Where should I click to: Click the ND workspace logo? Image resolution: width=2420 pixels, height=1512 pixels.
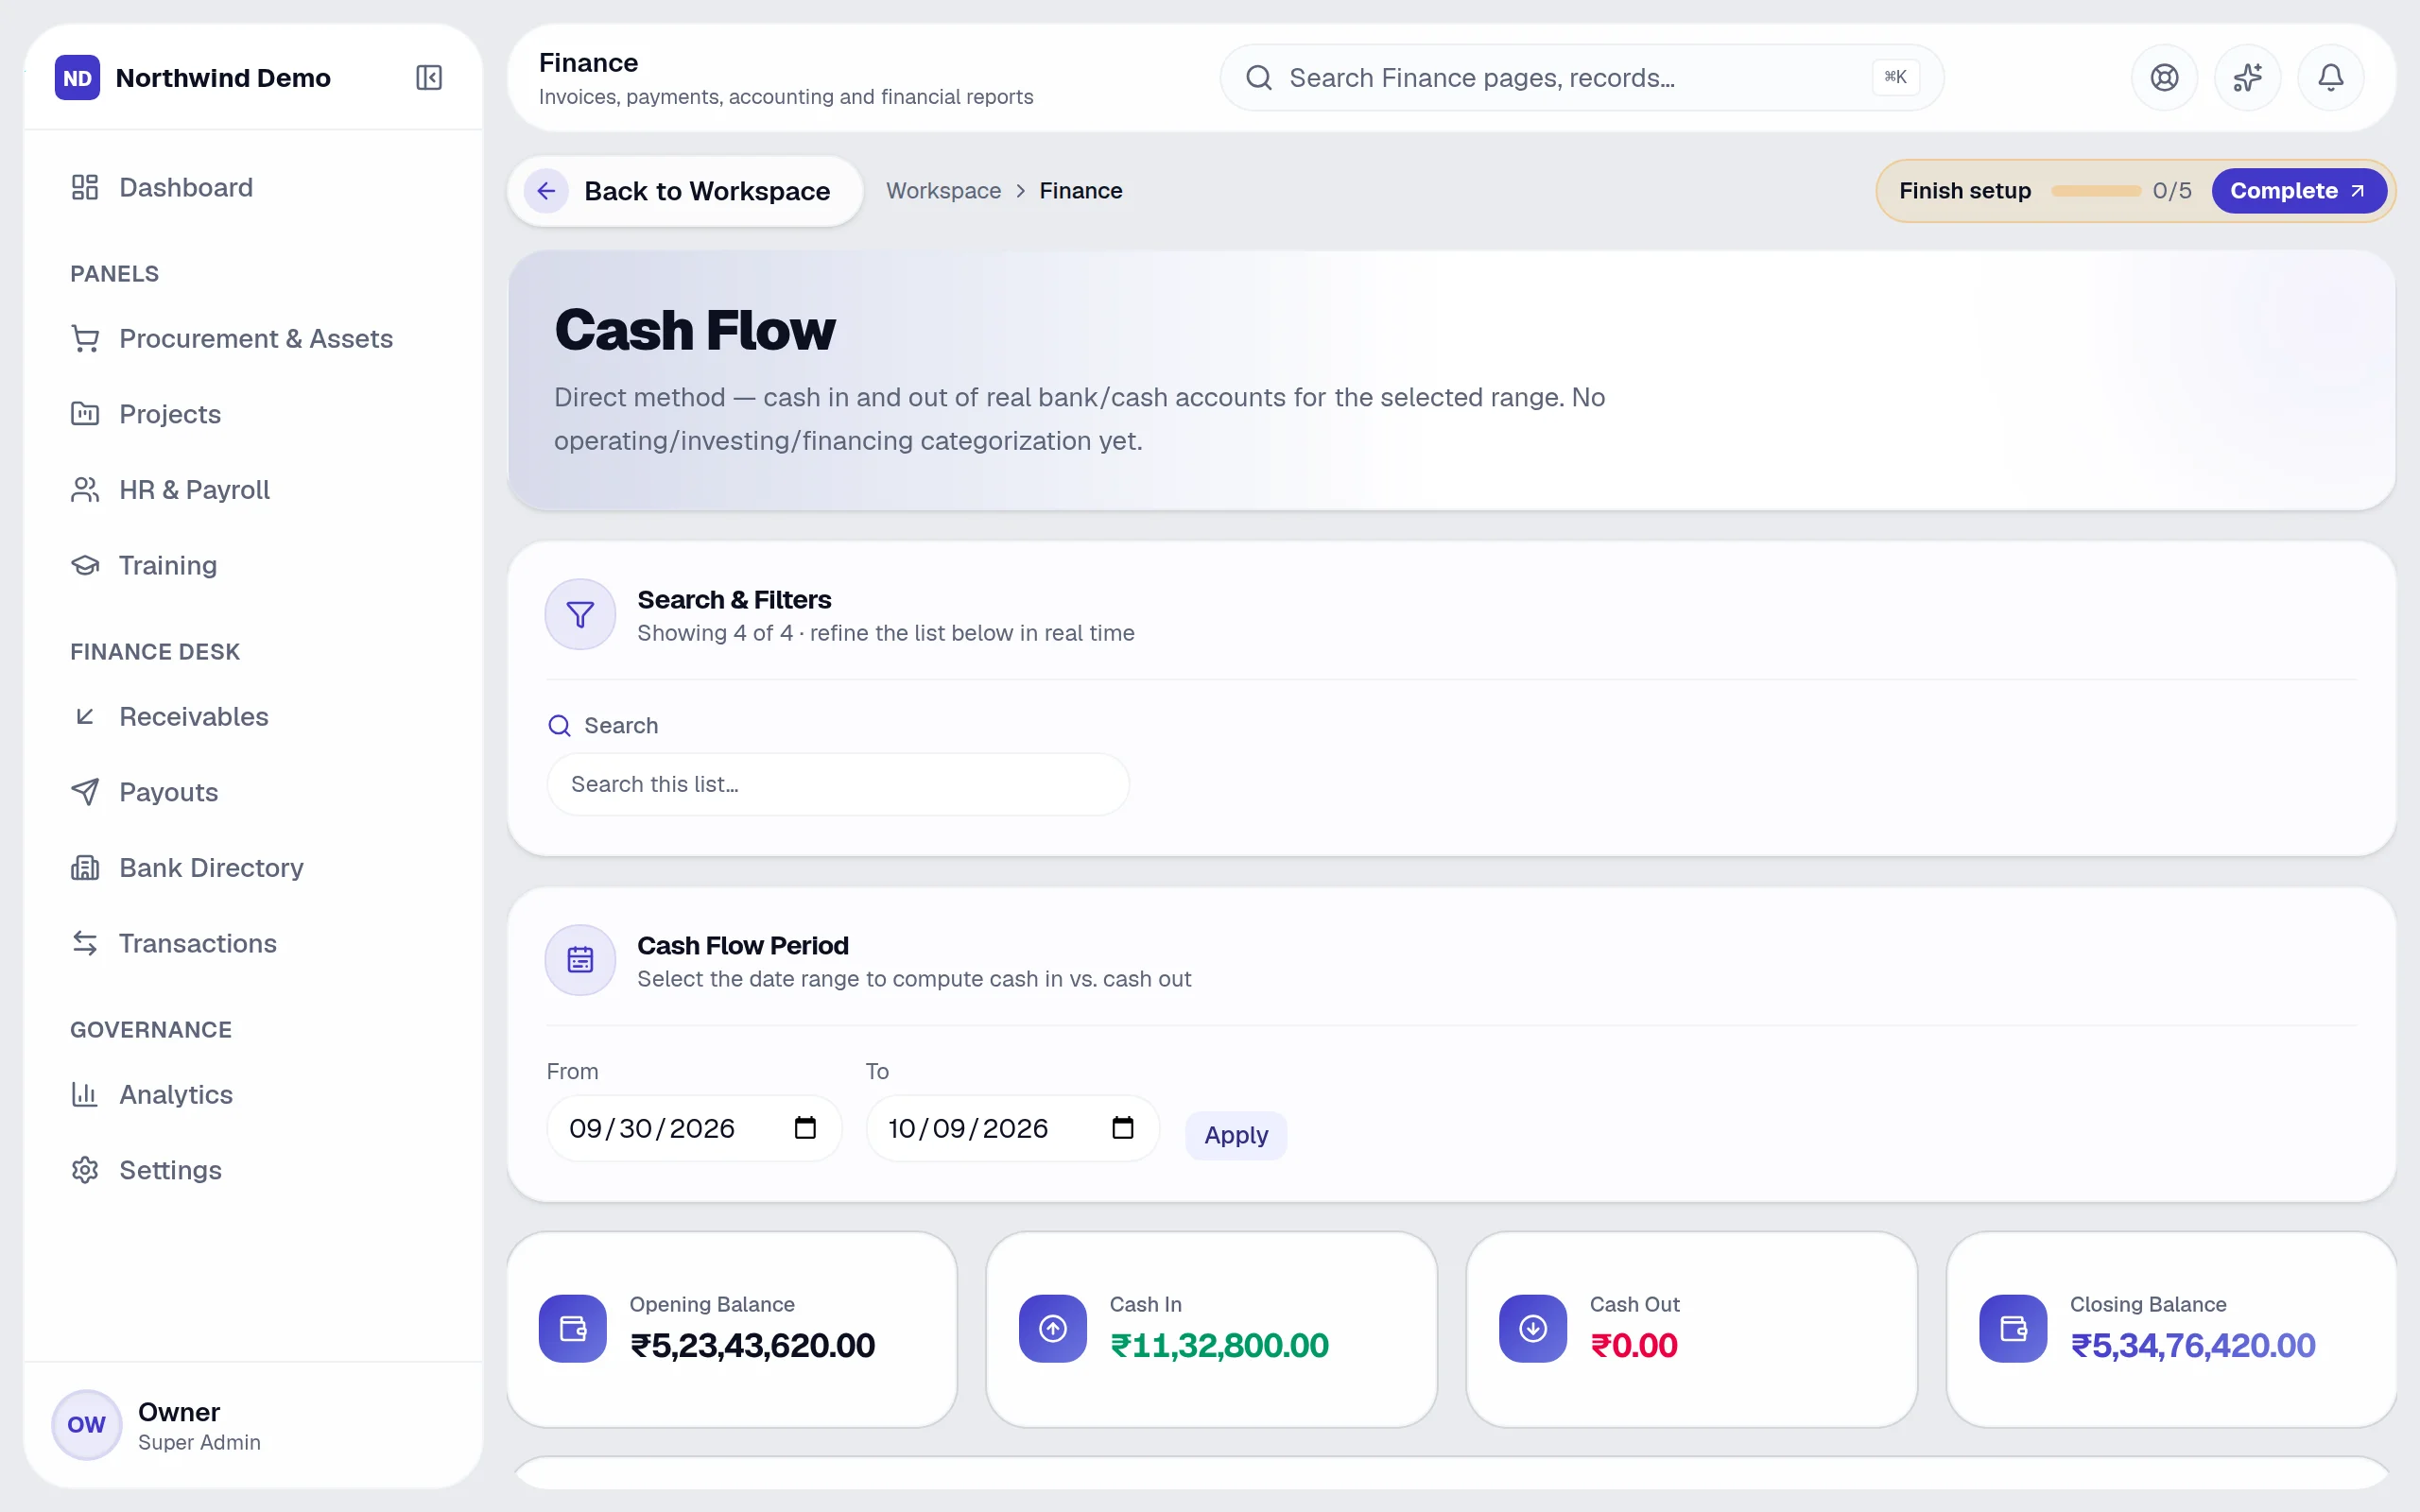pos(77,77)
